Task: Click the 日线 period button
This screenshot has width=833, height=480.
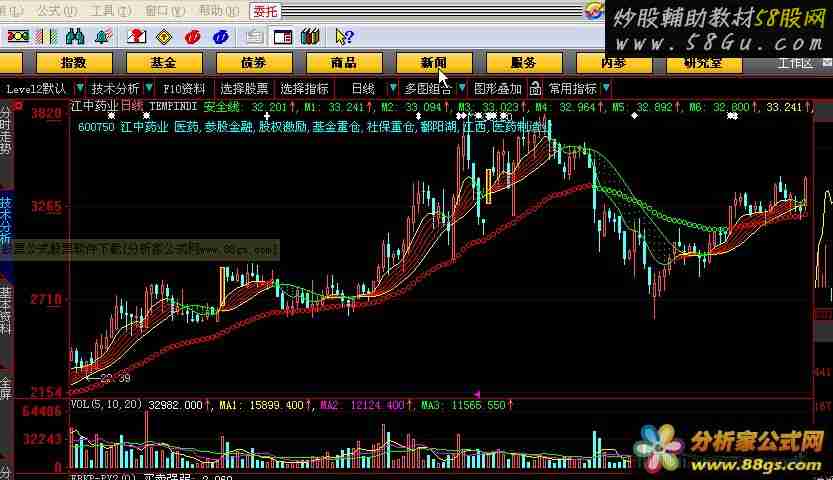Action: 363,89
